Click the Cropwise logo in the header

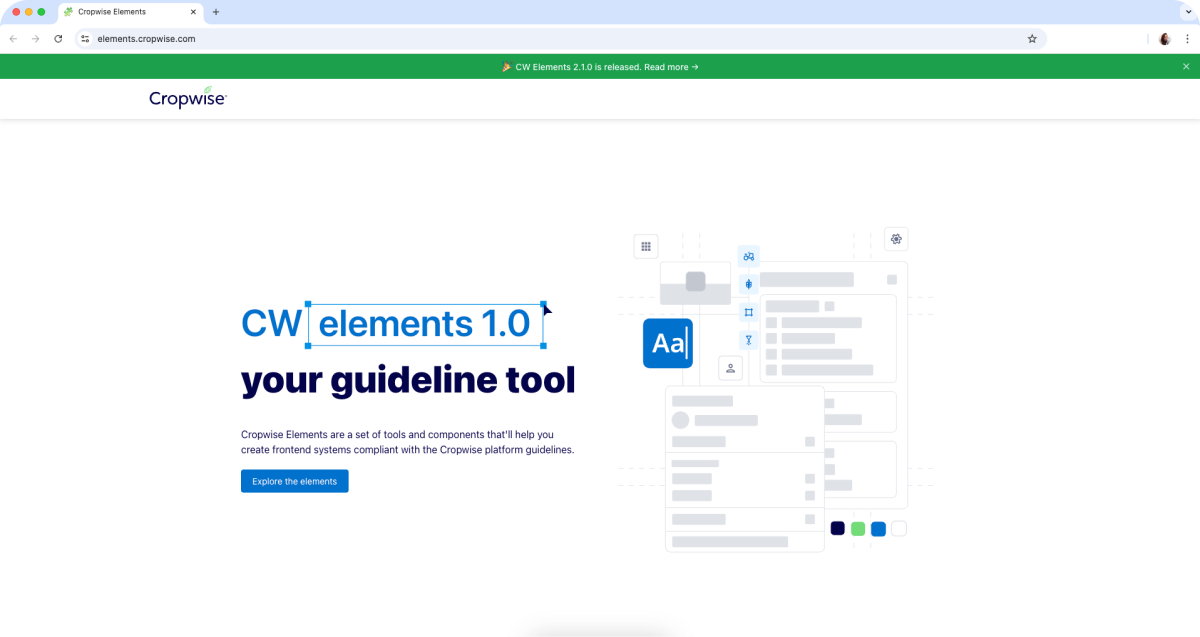(x=188, y=97)
